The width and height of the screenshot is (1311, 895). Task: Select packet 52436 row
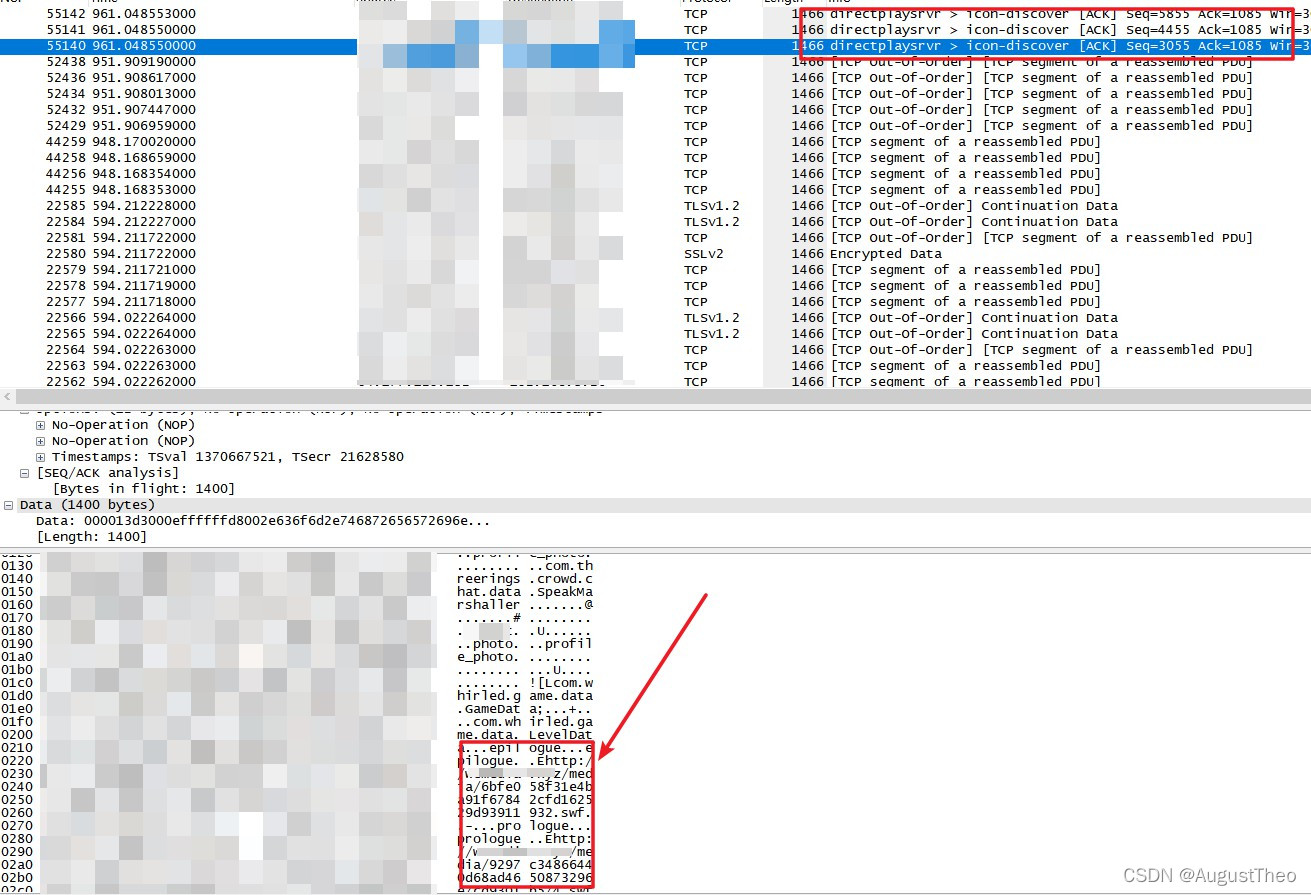[655, 78]
